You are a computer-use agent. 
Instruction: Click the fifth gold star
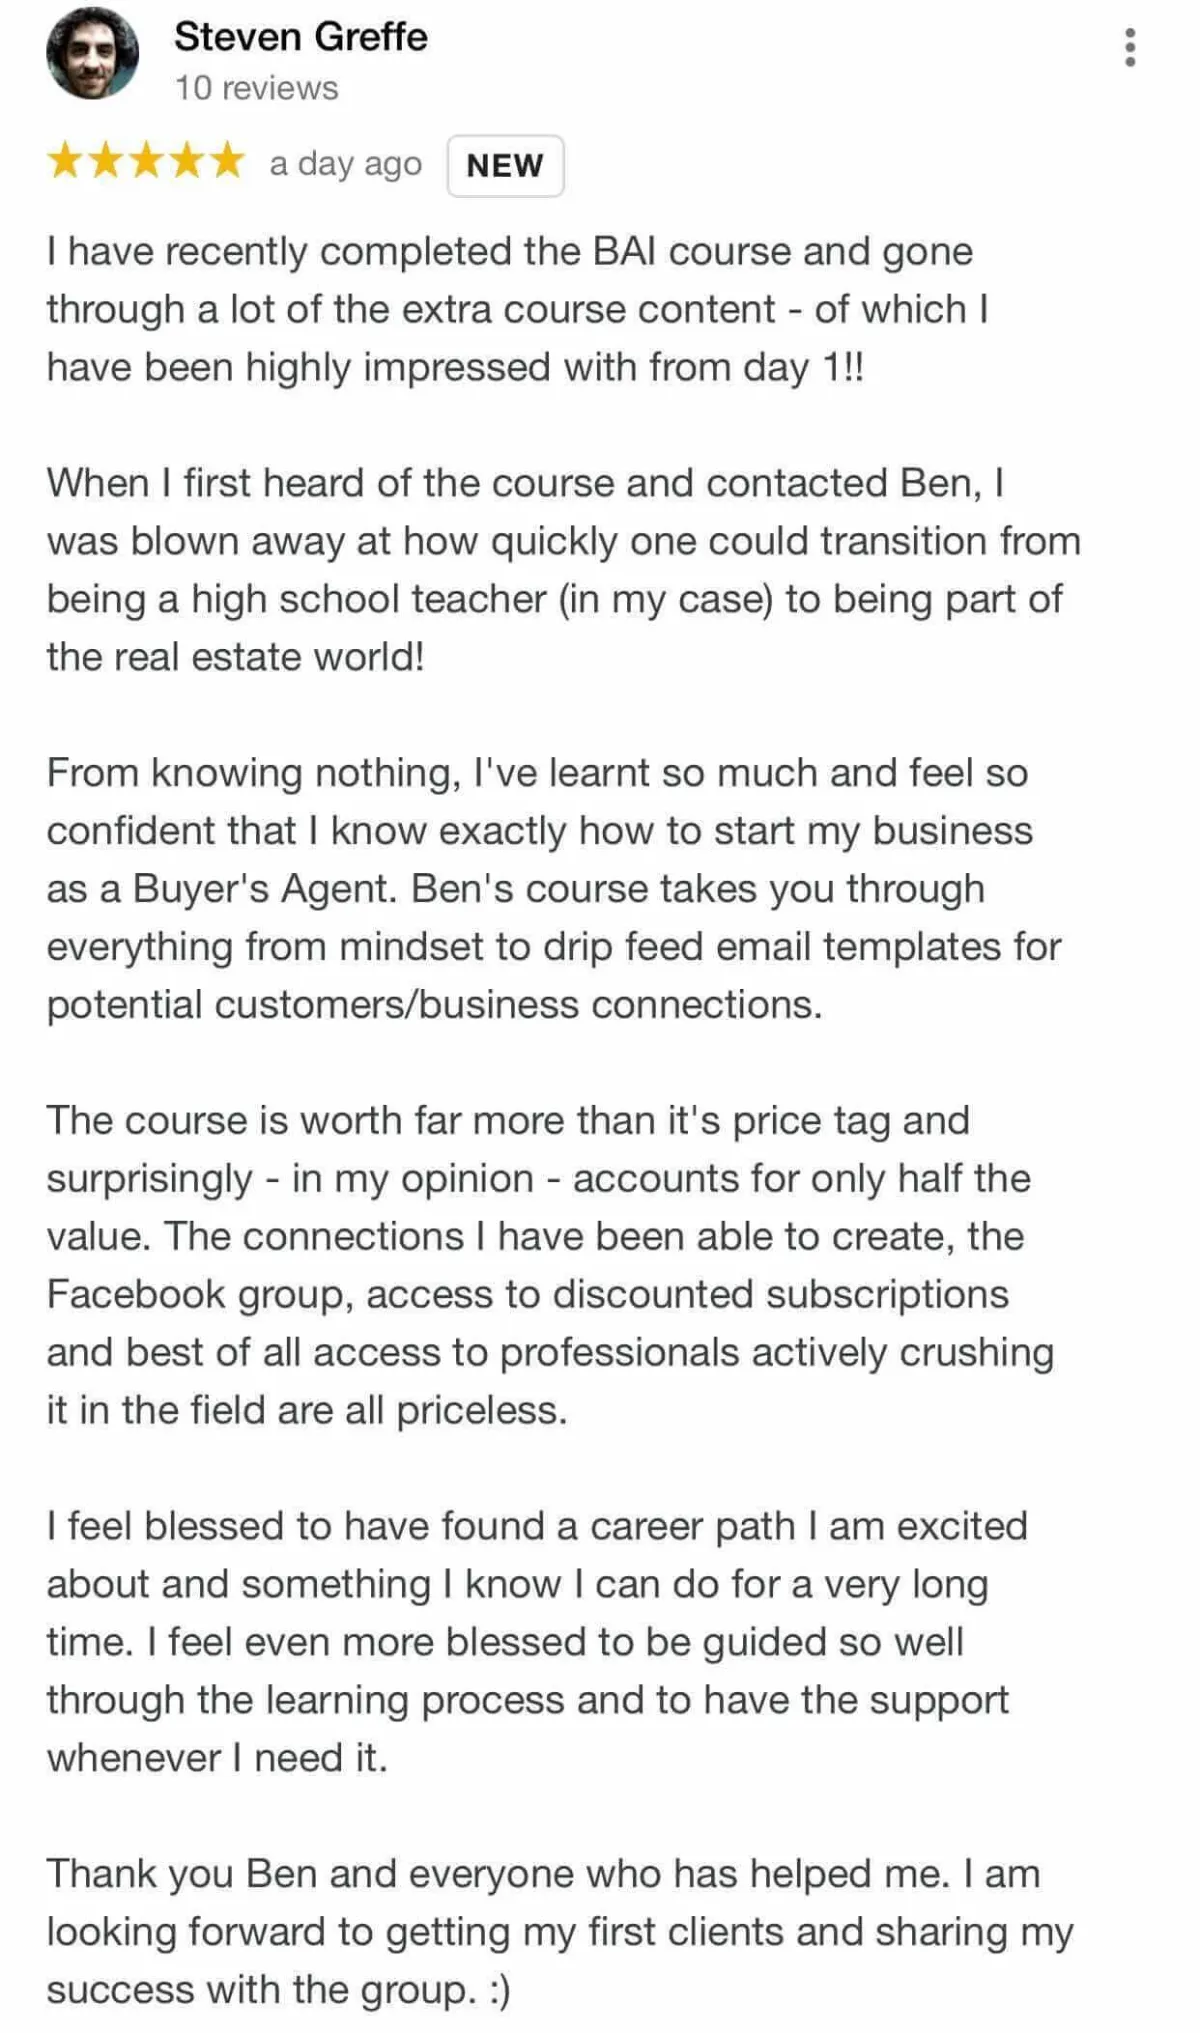(226, 161)
